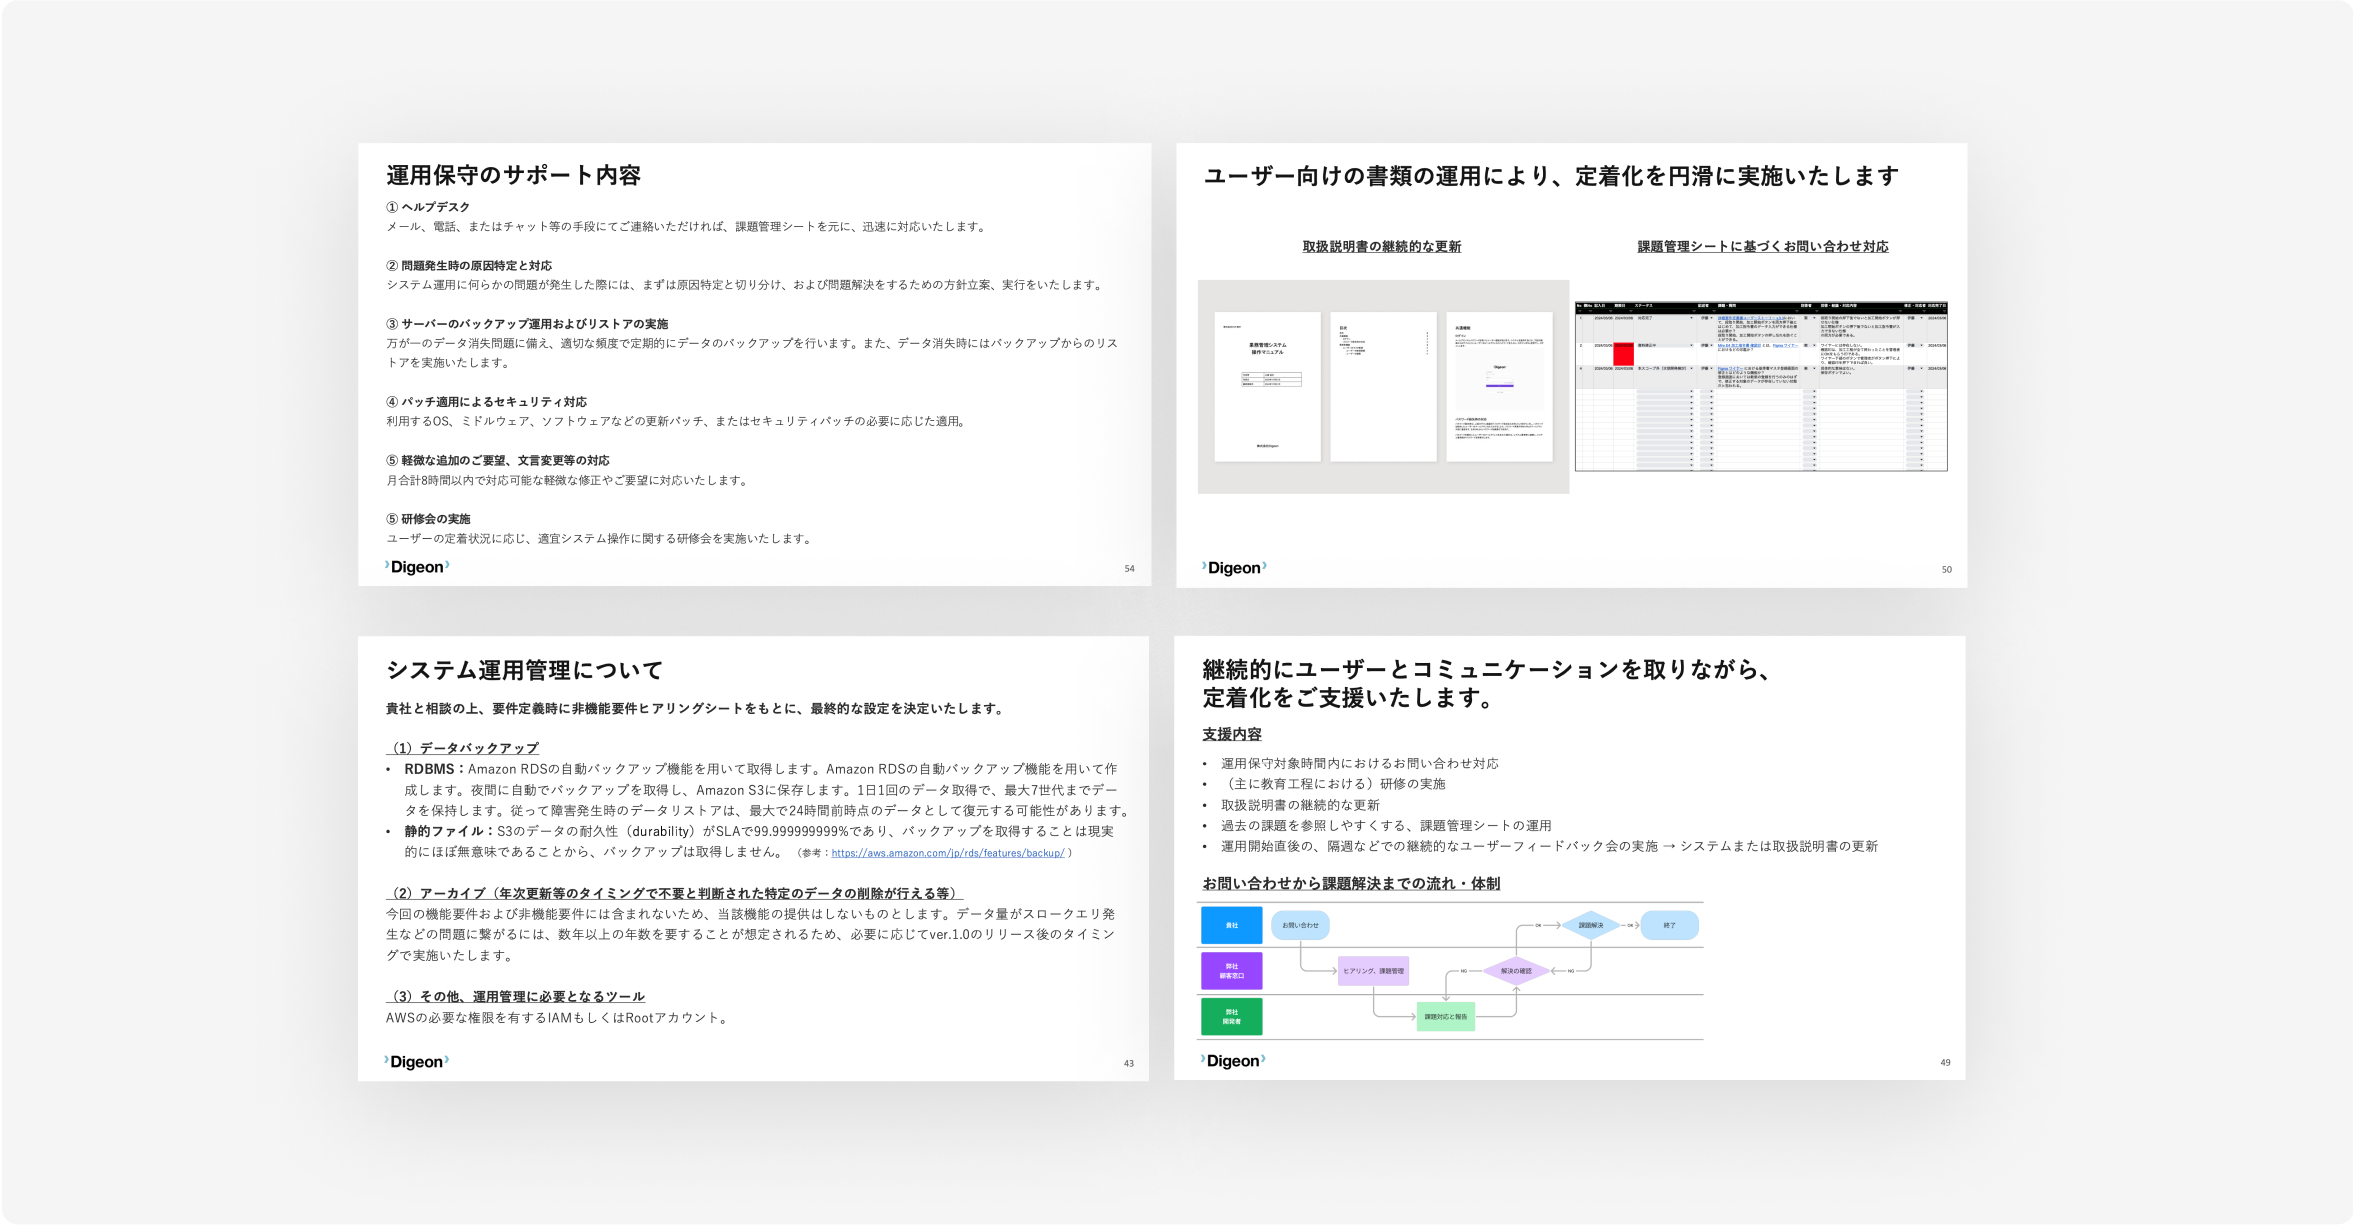
Task: Click the ヒアリング、課題管理 process box
Action: click(x=1373, y=971)
